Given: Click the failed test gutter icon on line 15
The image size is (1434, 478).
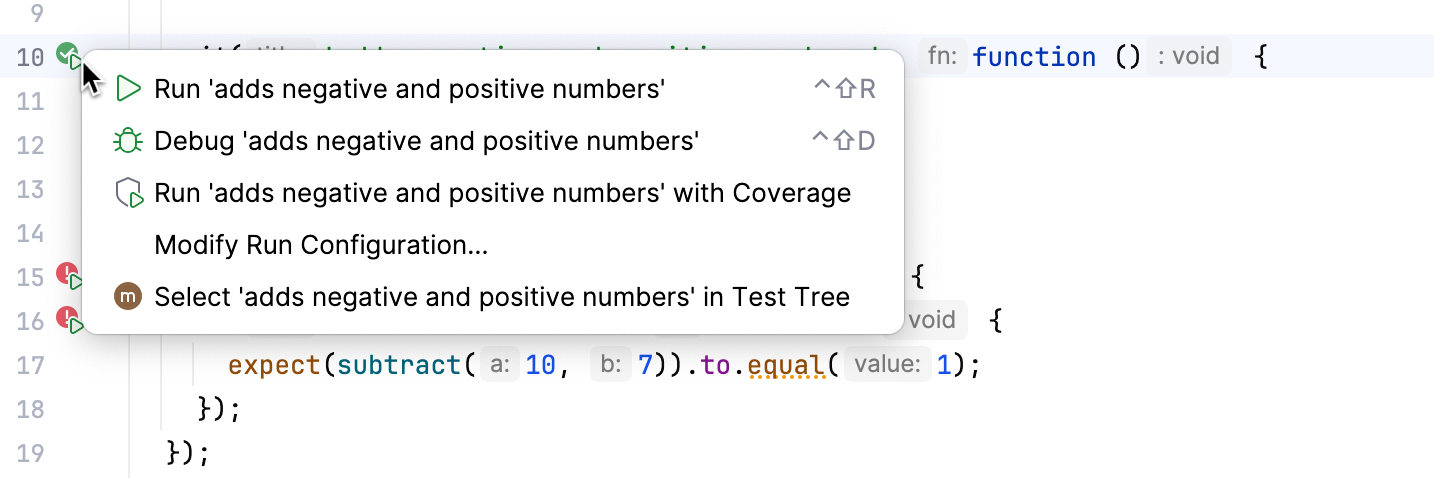Looking at the screenshot, I should (x=68, y=275).
